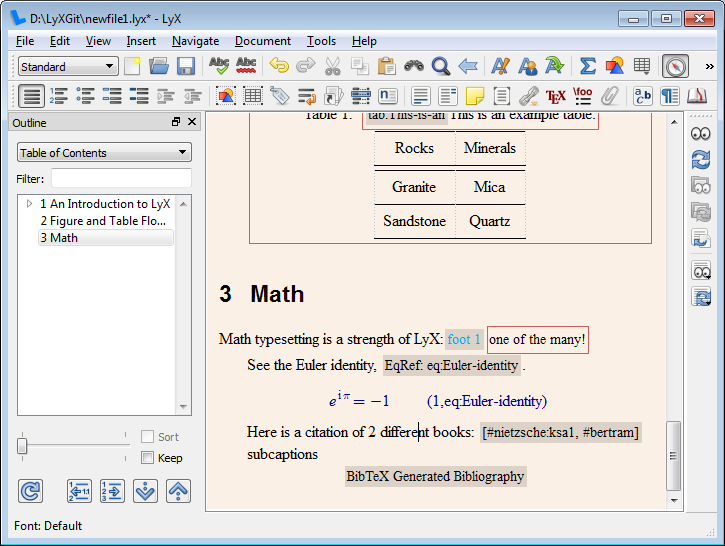This screenshot has height=546, width=725.
Task: Demote outline section level button
Action: coord(112,491)
